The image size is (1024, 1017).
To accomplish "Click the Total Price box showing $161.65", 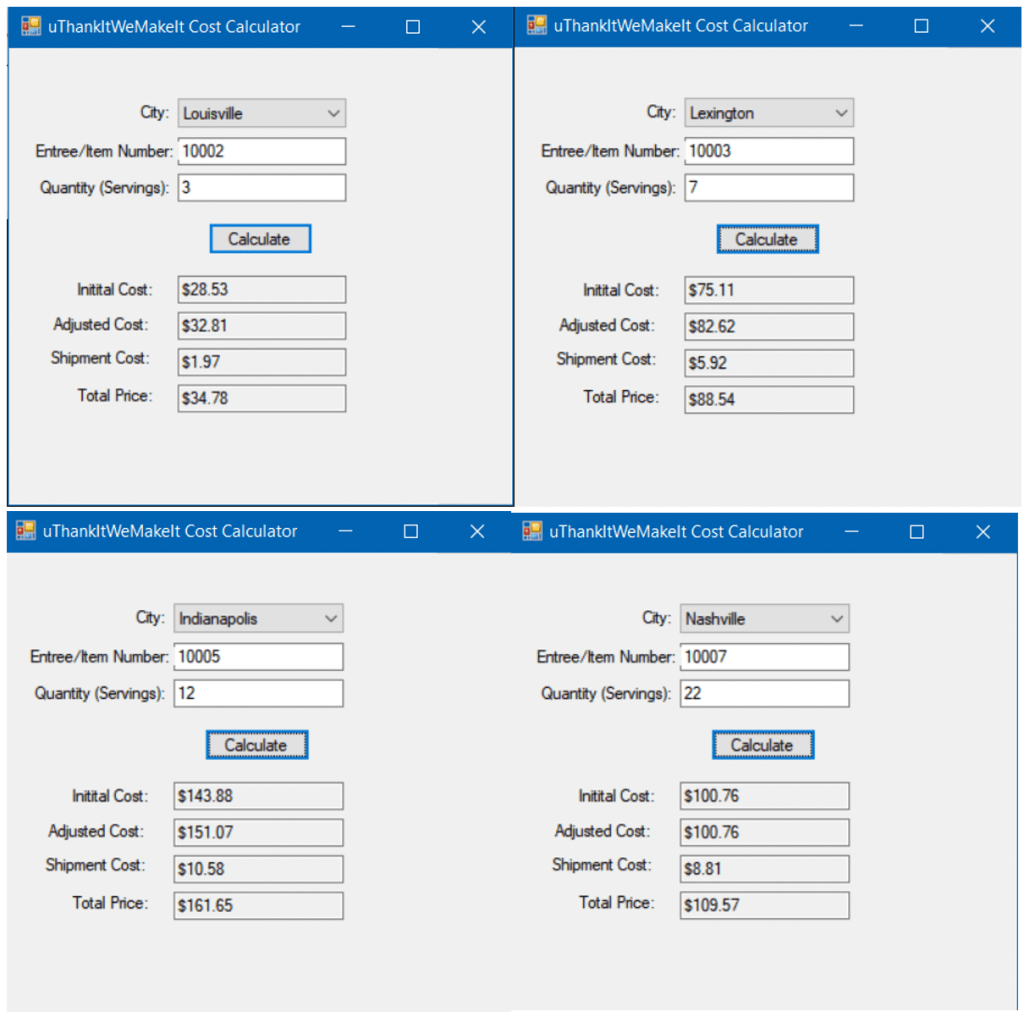I will 258,906.
